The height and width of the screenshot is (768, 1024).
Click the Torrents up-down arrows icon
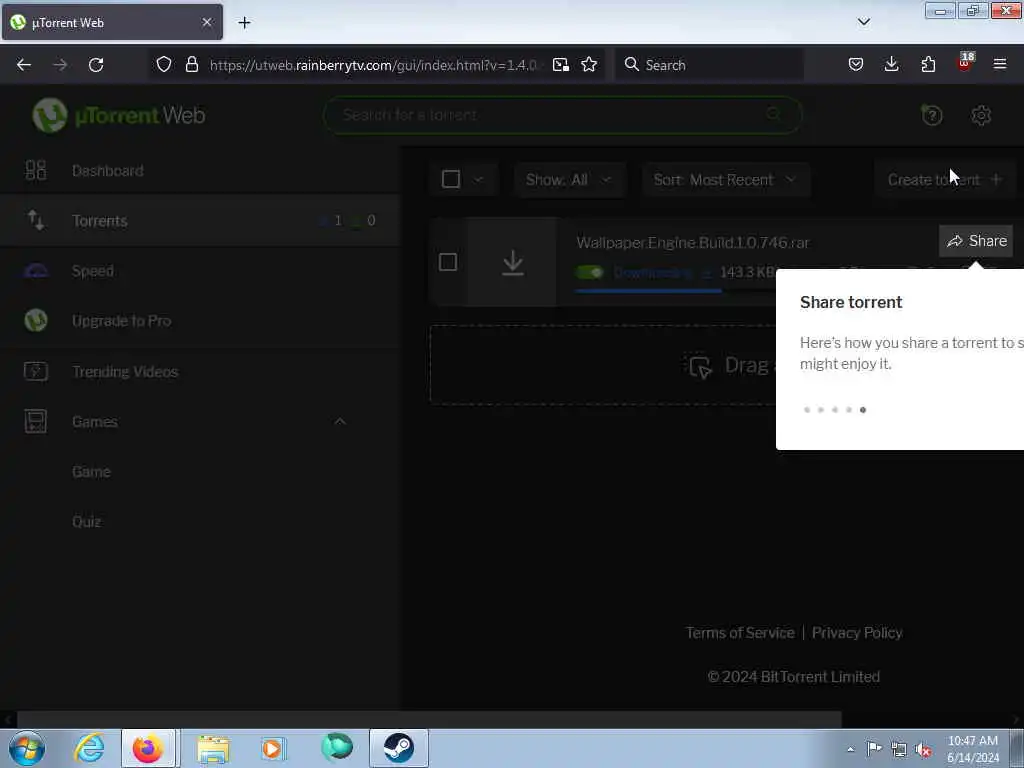pos(36,221)
